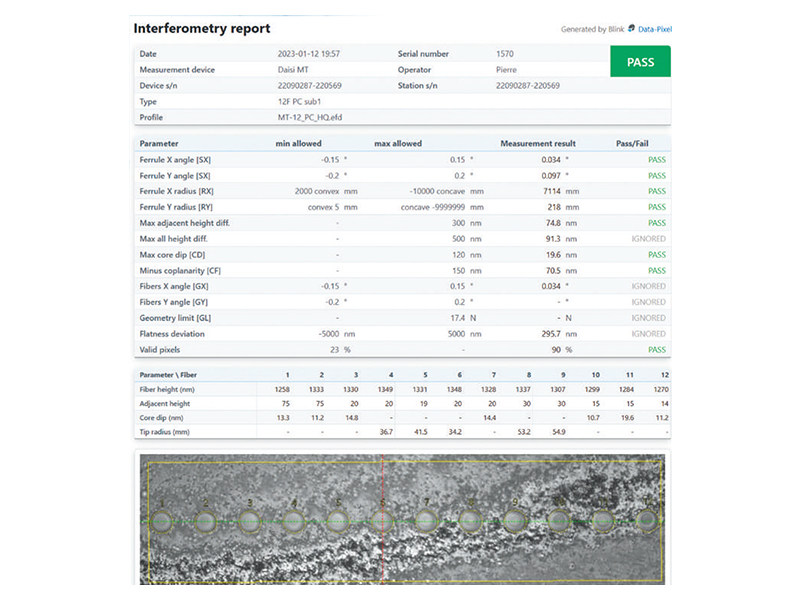Click the Measurement result column header
Viewport: 800px width, 600px height.
[x=538, y=144]
